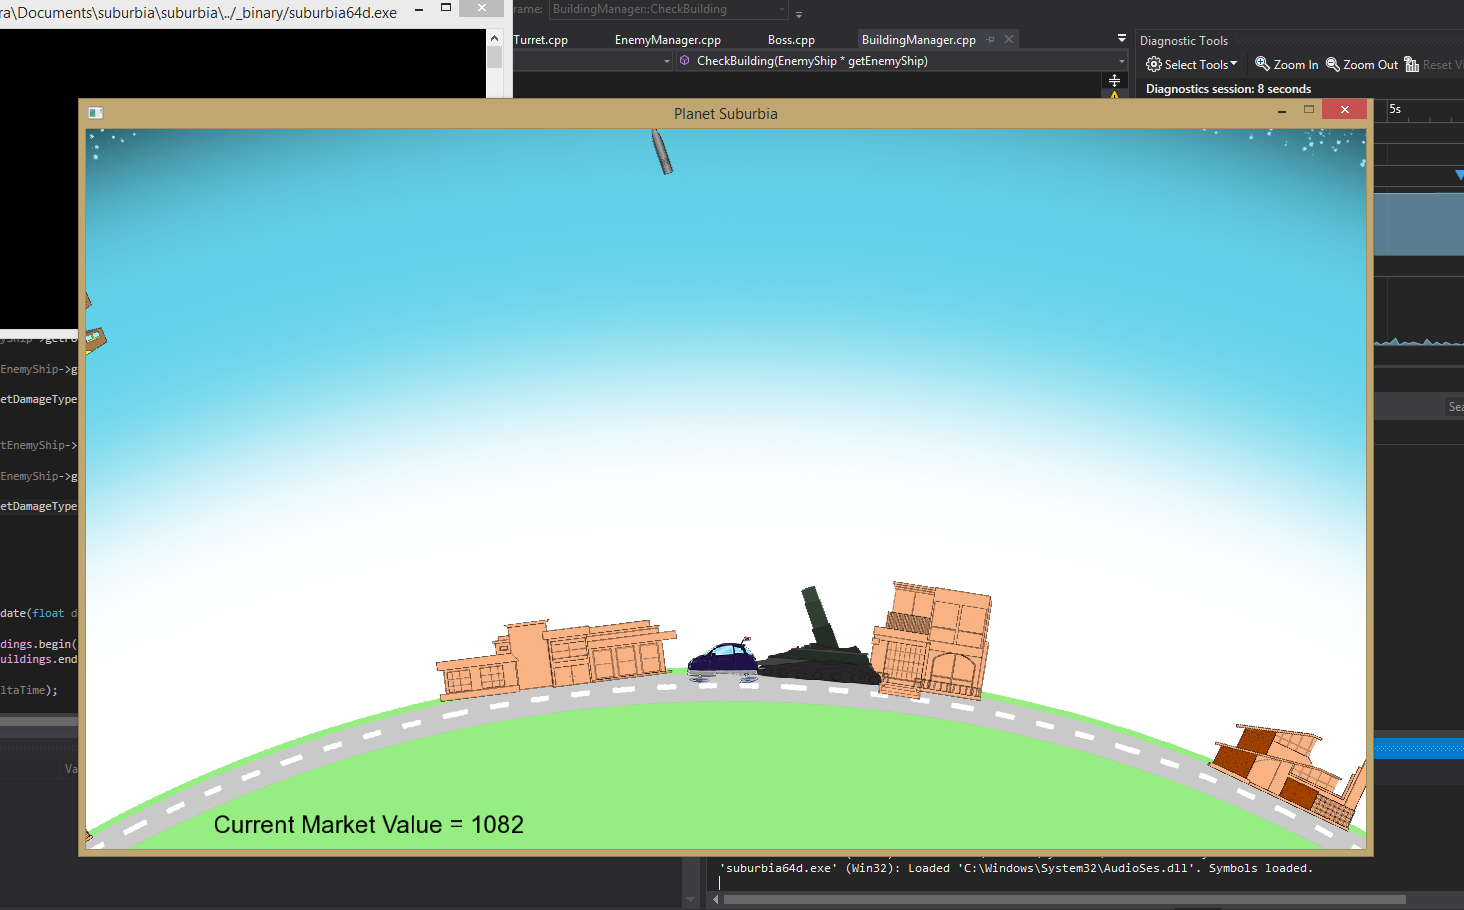Click the 5s mark on diagnostics timeline
1464x910 pixels.
pyautogui.click(x=1395, y=109)
